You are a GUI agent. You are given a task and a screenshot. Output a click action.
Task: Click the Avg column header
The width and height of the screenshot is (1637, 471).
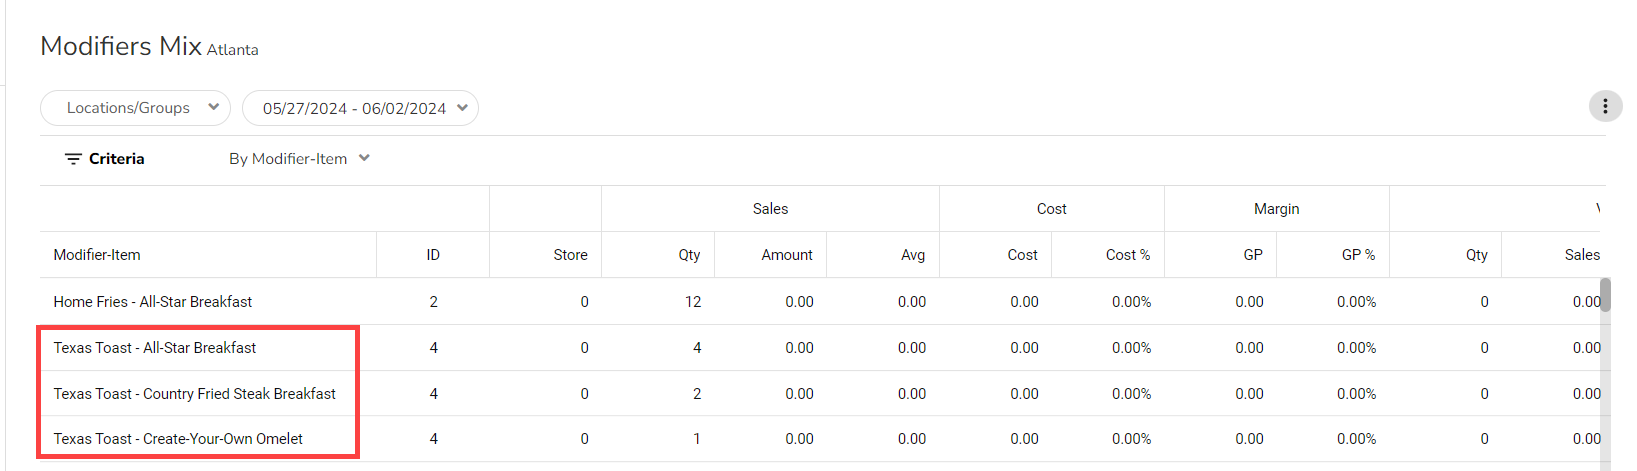(912, 255)
